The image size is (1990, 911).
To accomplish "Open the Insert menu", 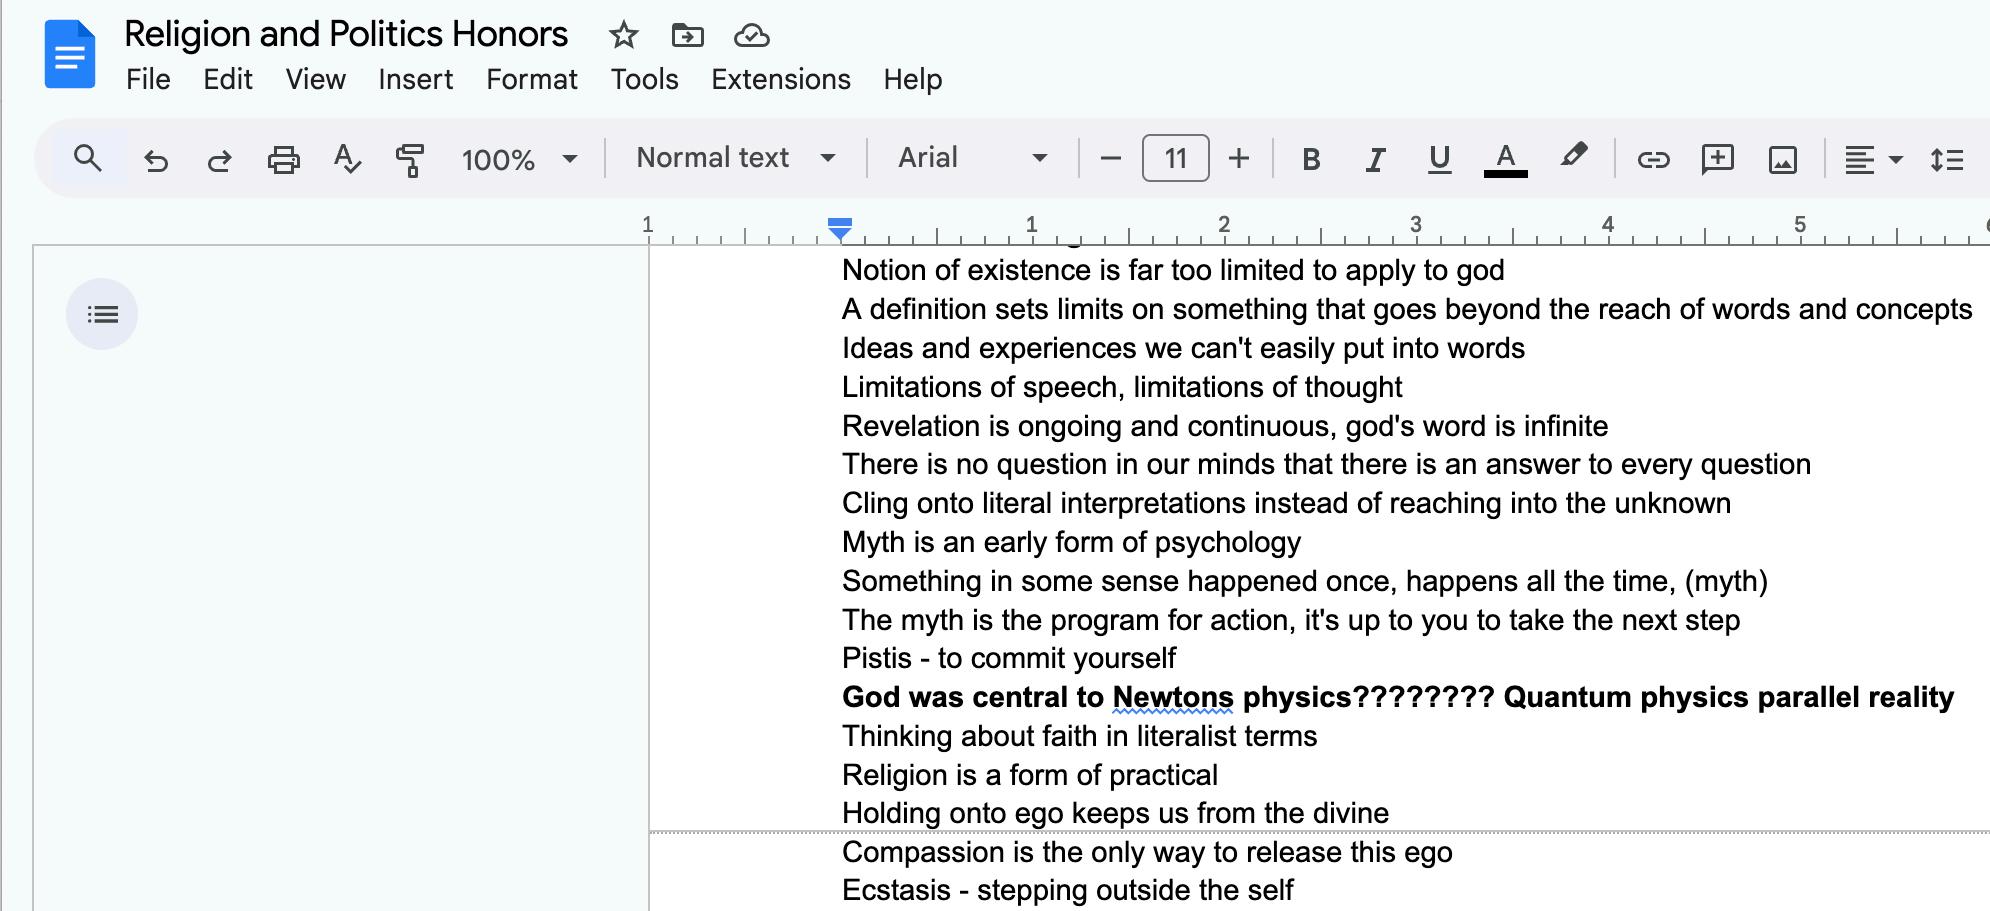I will [x=416, y=80].
